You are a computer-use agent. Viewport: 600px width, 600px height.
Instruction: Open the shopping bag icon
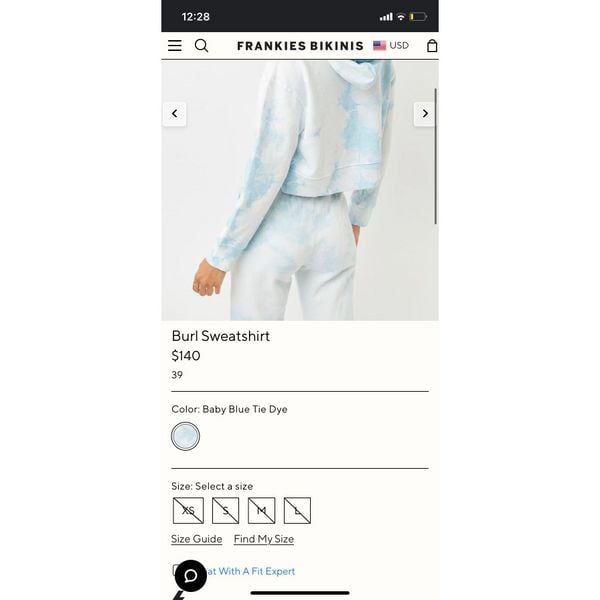(x=432, y=46)
